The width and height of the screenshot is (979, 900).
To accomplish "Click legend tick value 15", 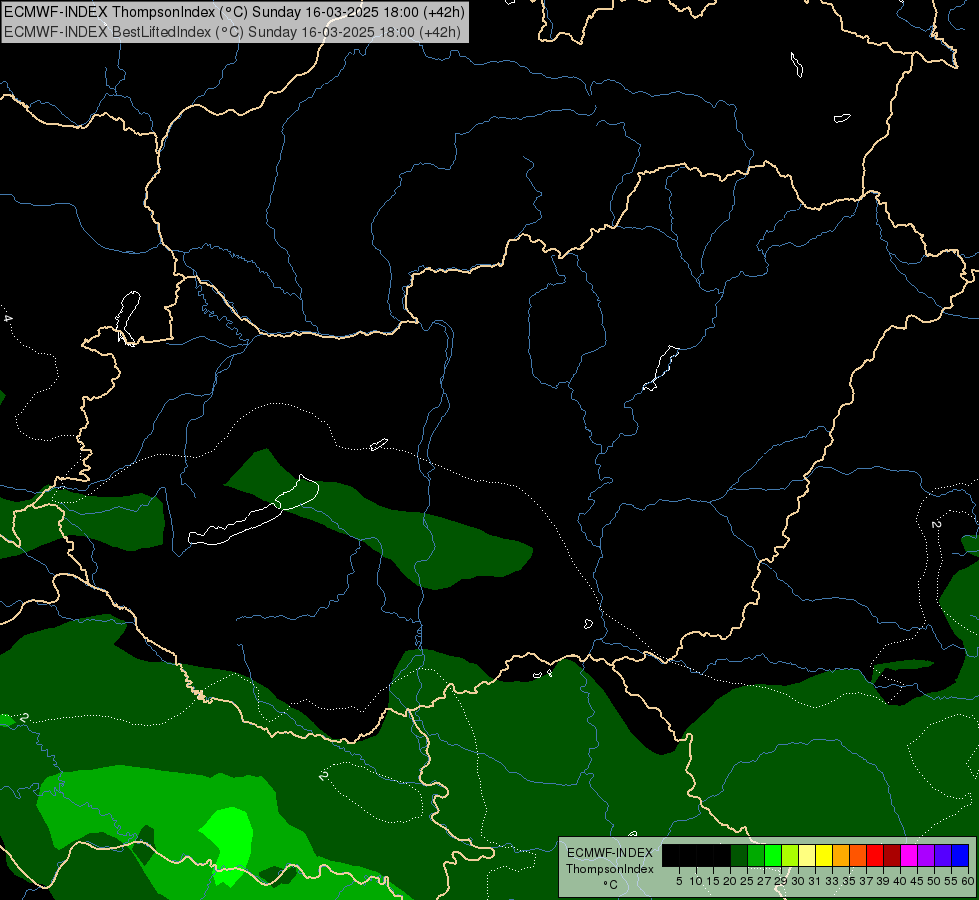I will click(x=713, y=881).
